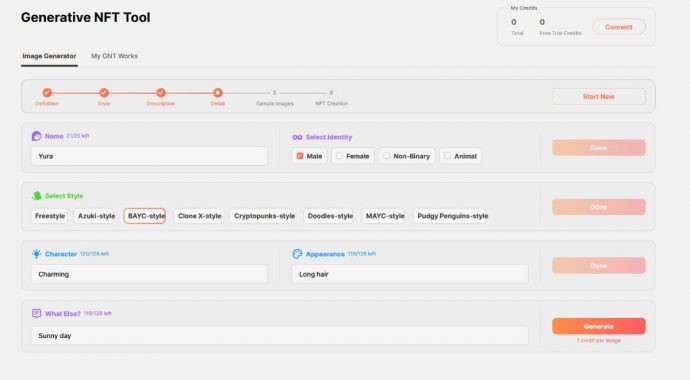This screenshot has height=380, width=690.
Task: Uncheck the Male identity checkbox
Action: pos(300,156)
